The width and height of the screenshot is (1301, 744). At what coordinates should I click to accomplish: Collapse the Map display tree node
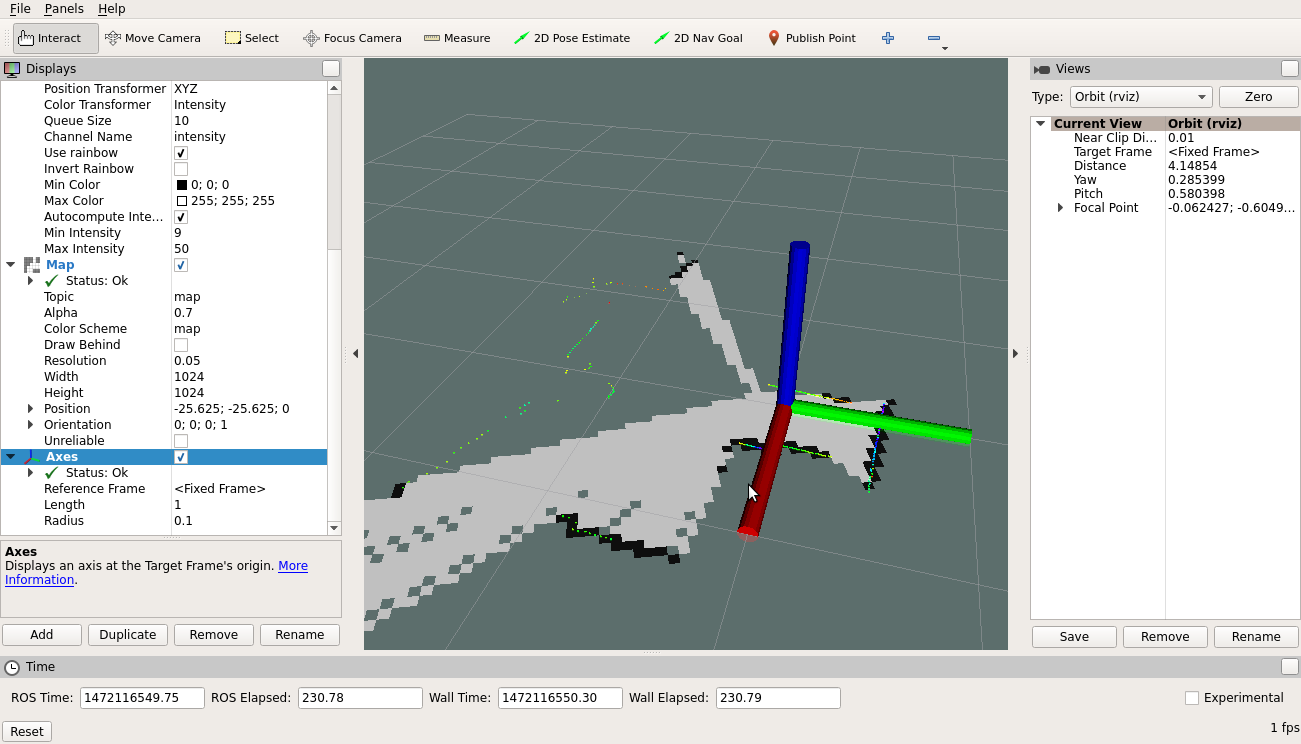pyautogui.click(x=11, y=265)
